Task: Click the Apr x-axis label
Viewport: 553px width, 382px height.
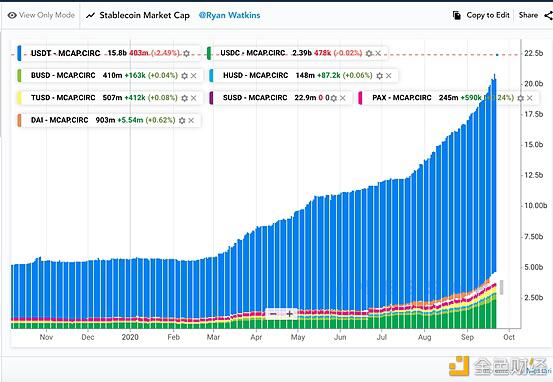Action: pyautogui.click(x=256, y=337)
